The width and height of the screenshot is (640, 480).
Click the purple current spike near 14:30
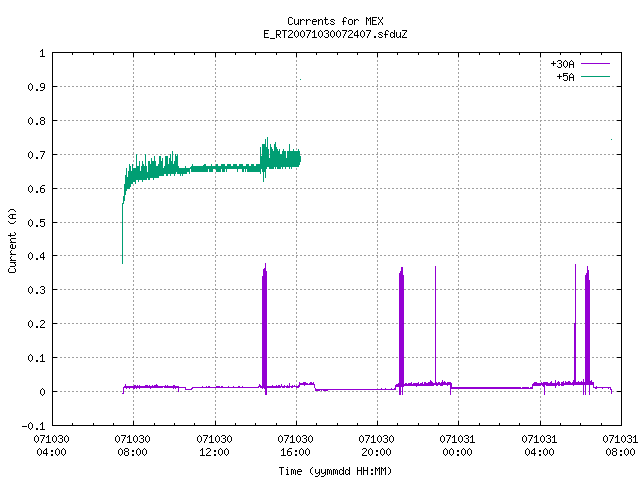[x=264, y=327]
